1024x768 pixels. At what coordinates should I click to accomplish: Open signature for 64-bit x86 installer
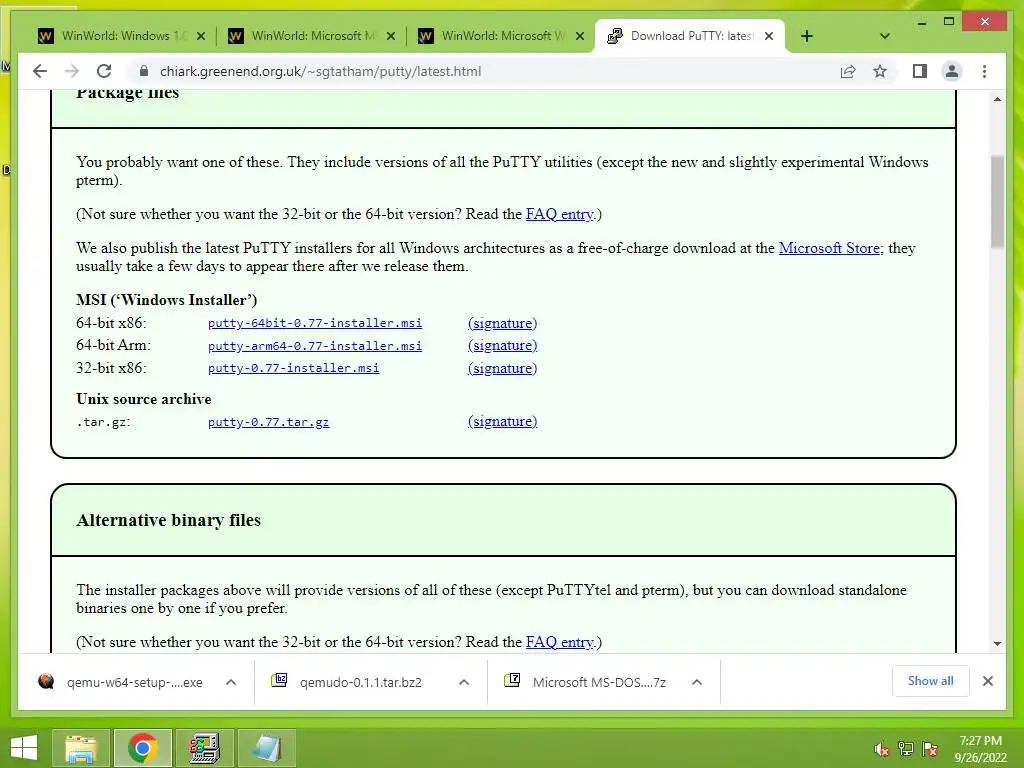click(502, 323)
